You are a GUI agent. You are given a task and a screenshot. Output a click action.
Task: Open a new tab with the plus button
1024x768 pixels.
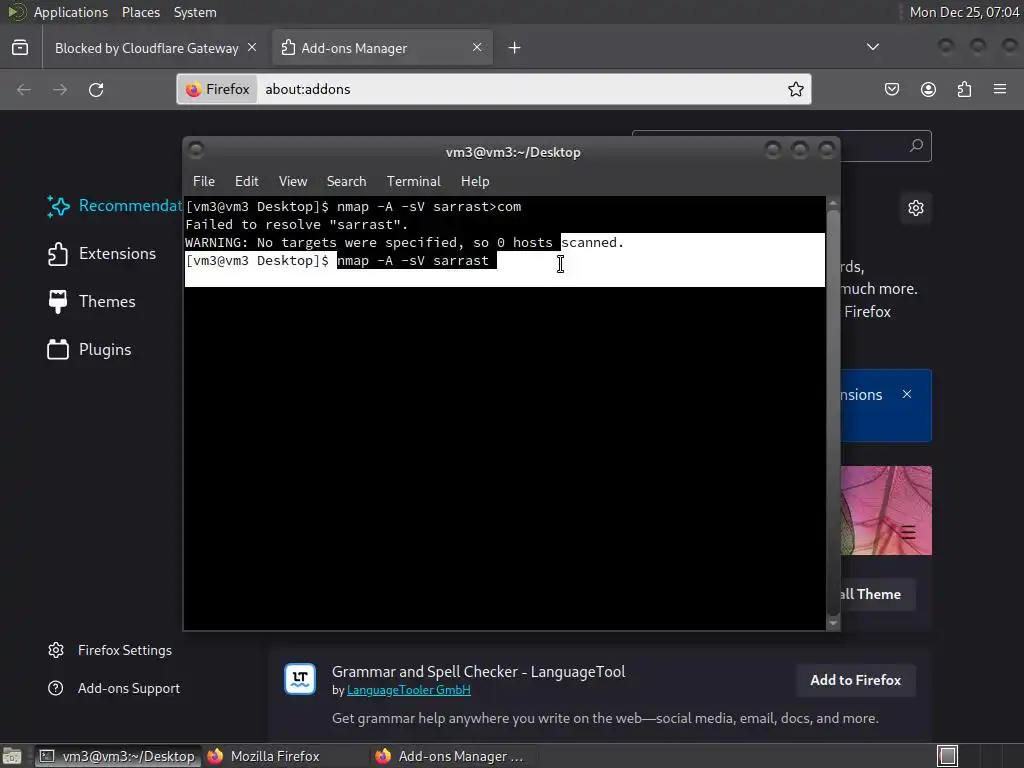click(x=515, y=48)
